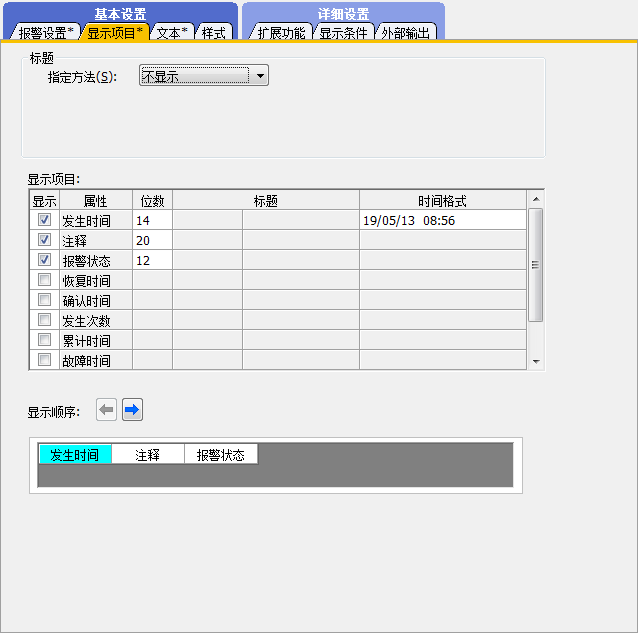Select 发生时间 in display order bar
Viewport: 638px width, 633px height.
[x=74, y=455]
